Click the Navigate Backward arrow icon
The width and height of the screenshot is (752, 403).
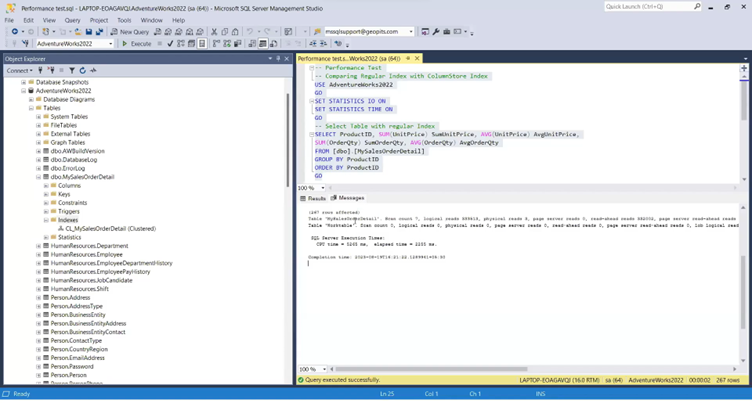click(x=15, y=32)
